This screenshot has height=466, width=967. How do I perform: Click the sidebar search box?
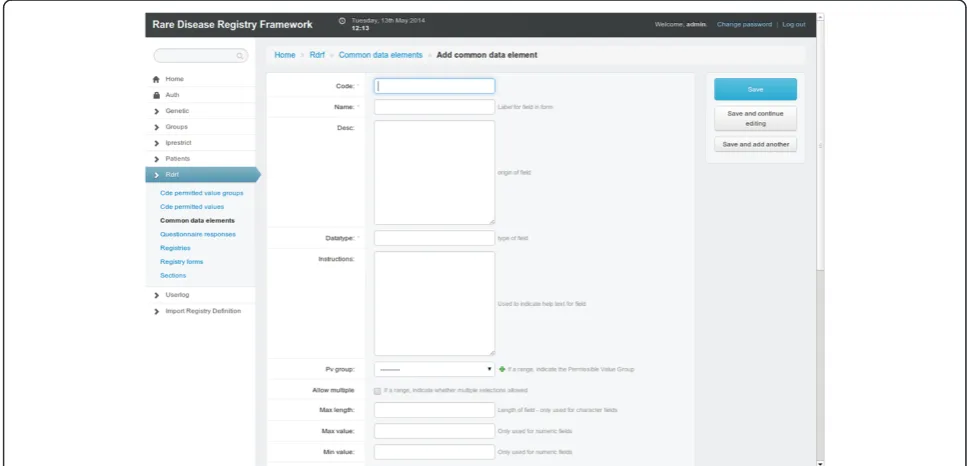[x=200, y=56]
